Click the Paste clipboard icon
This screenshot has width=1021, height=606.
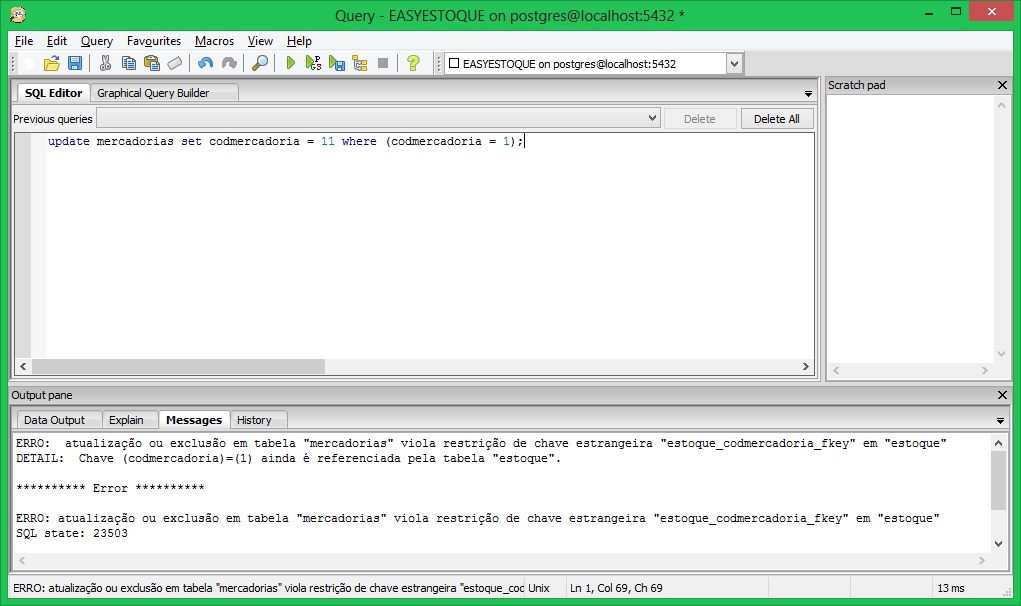152,63
